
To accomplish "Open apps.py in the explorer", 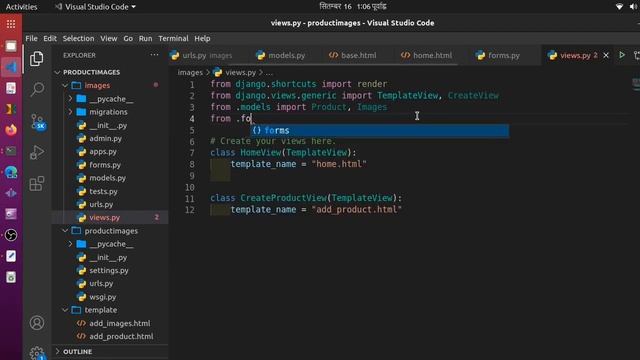I will click(x=110, y=151).
